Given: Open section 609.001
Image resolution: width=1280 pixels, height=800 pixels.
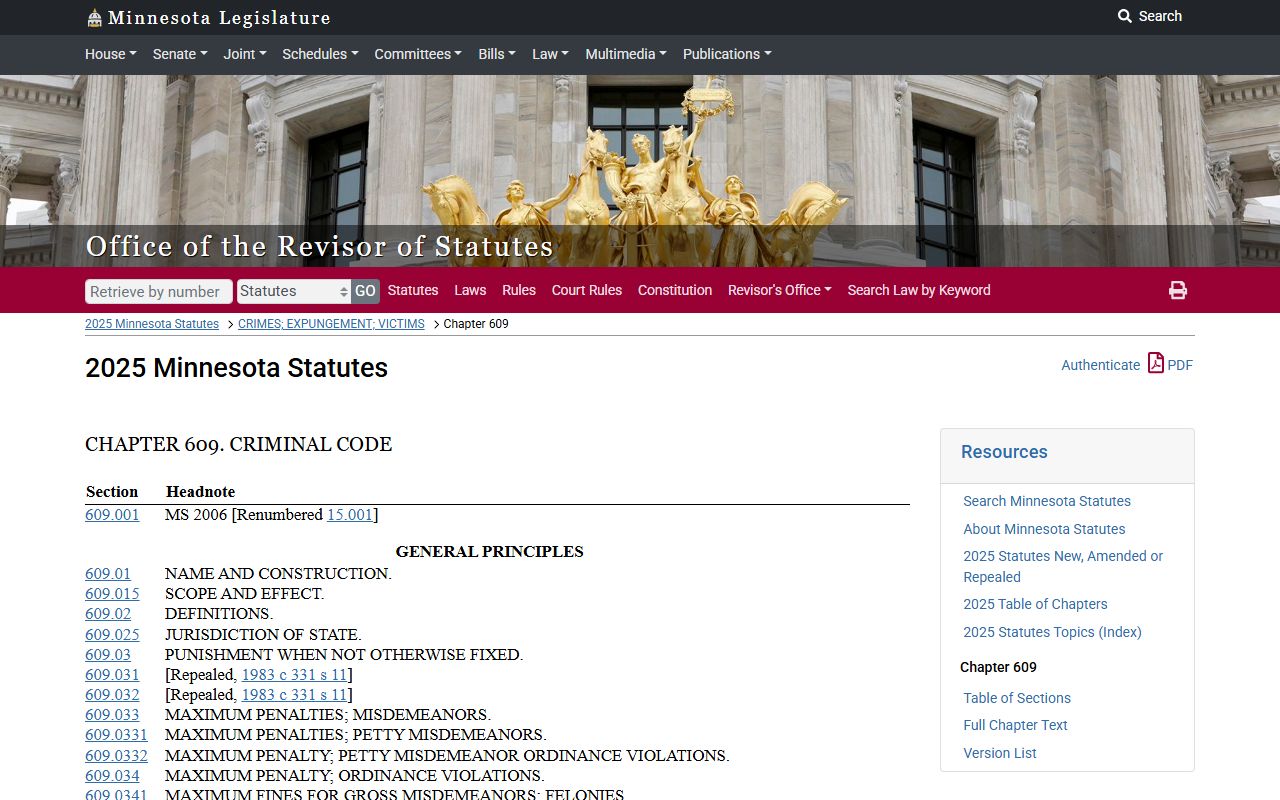Looking at the screenshot, I should 112,515.
